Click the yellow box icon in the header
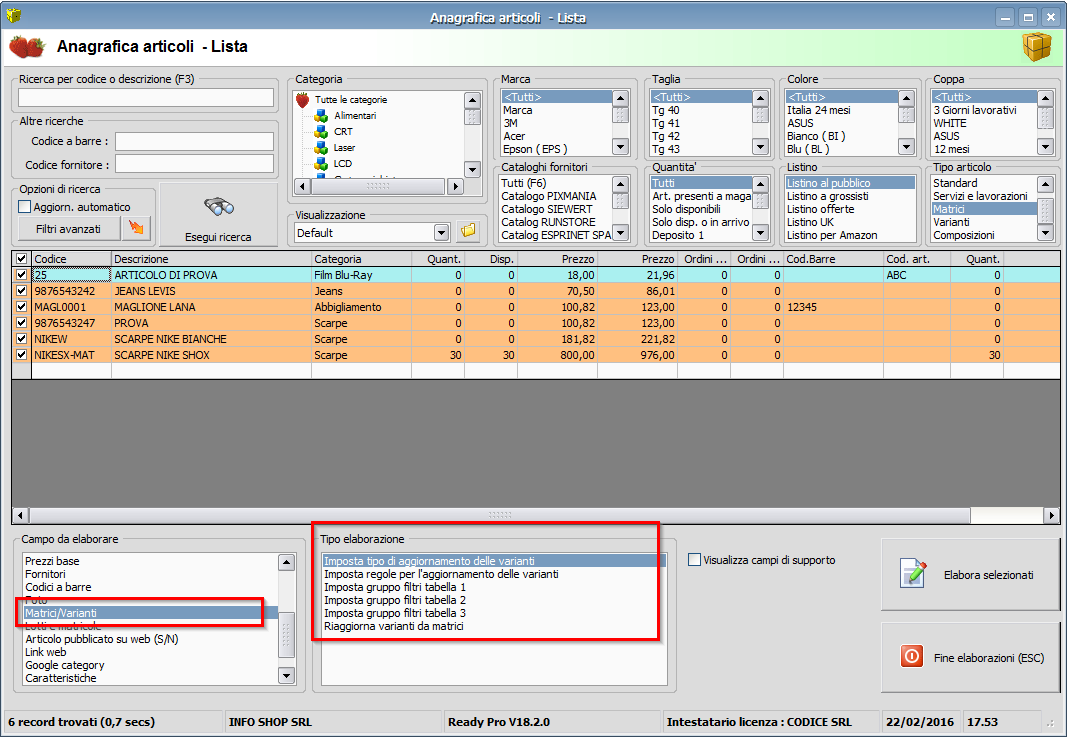Viewport: 1067px width, 737px height. pos(1036,46)
